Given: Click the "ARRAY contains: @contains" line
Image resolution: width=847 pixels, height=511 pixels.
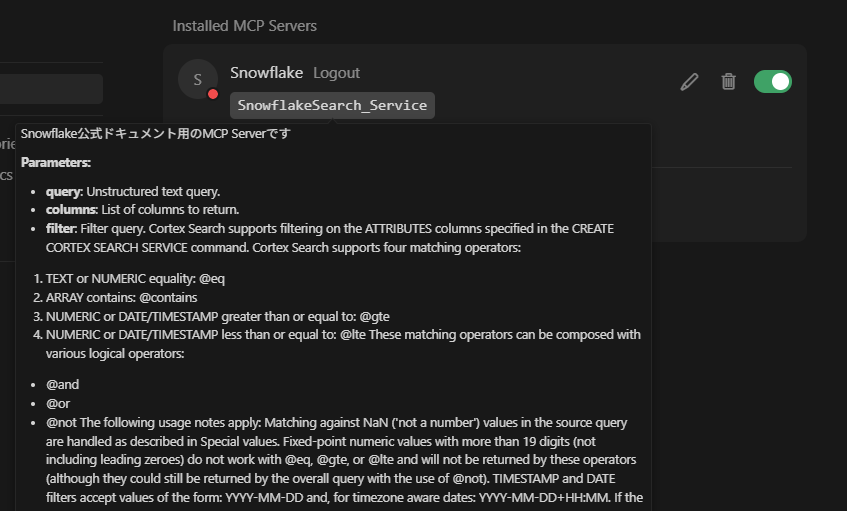Looking at the screenshot, I should pyautogui.click(x=121, y=297).
